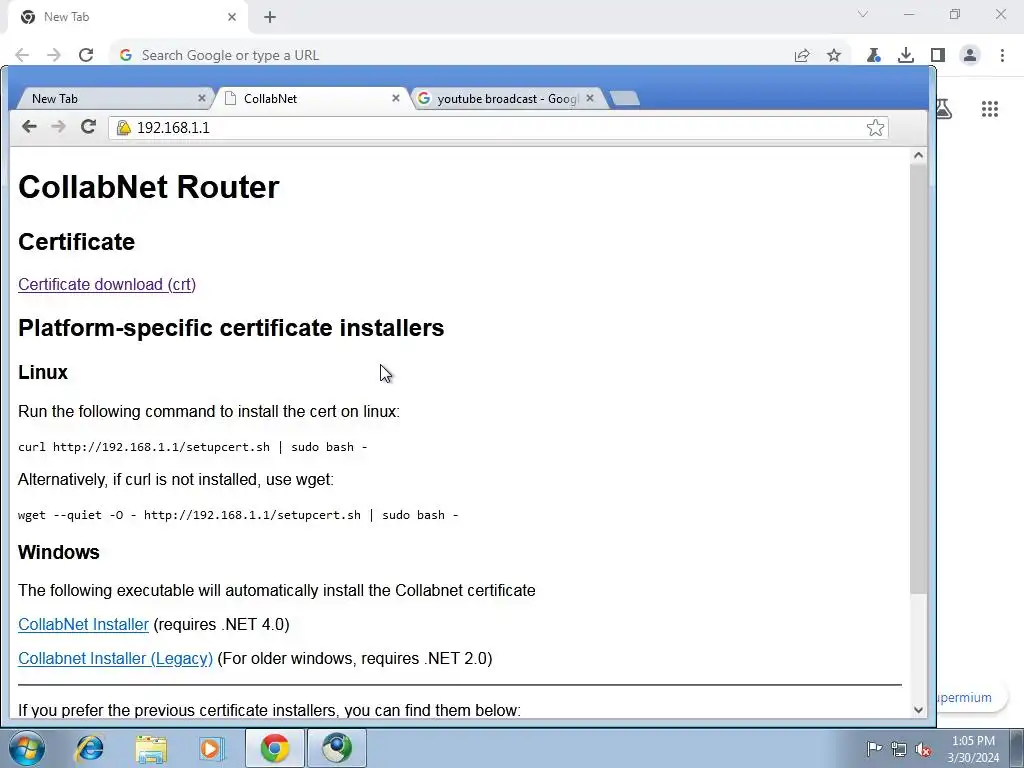Open the Chrome downloads icon
The image size is (1024, 768).
[906, 56]
